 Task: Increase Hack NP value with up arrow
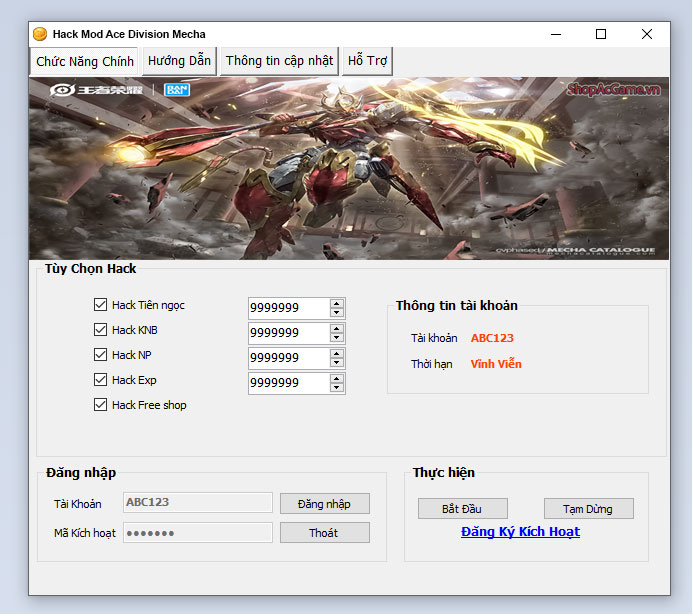pyautogui.click(x=337, y=354)
